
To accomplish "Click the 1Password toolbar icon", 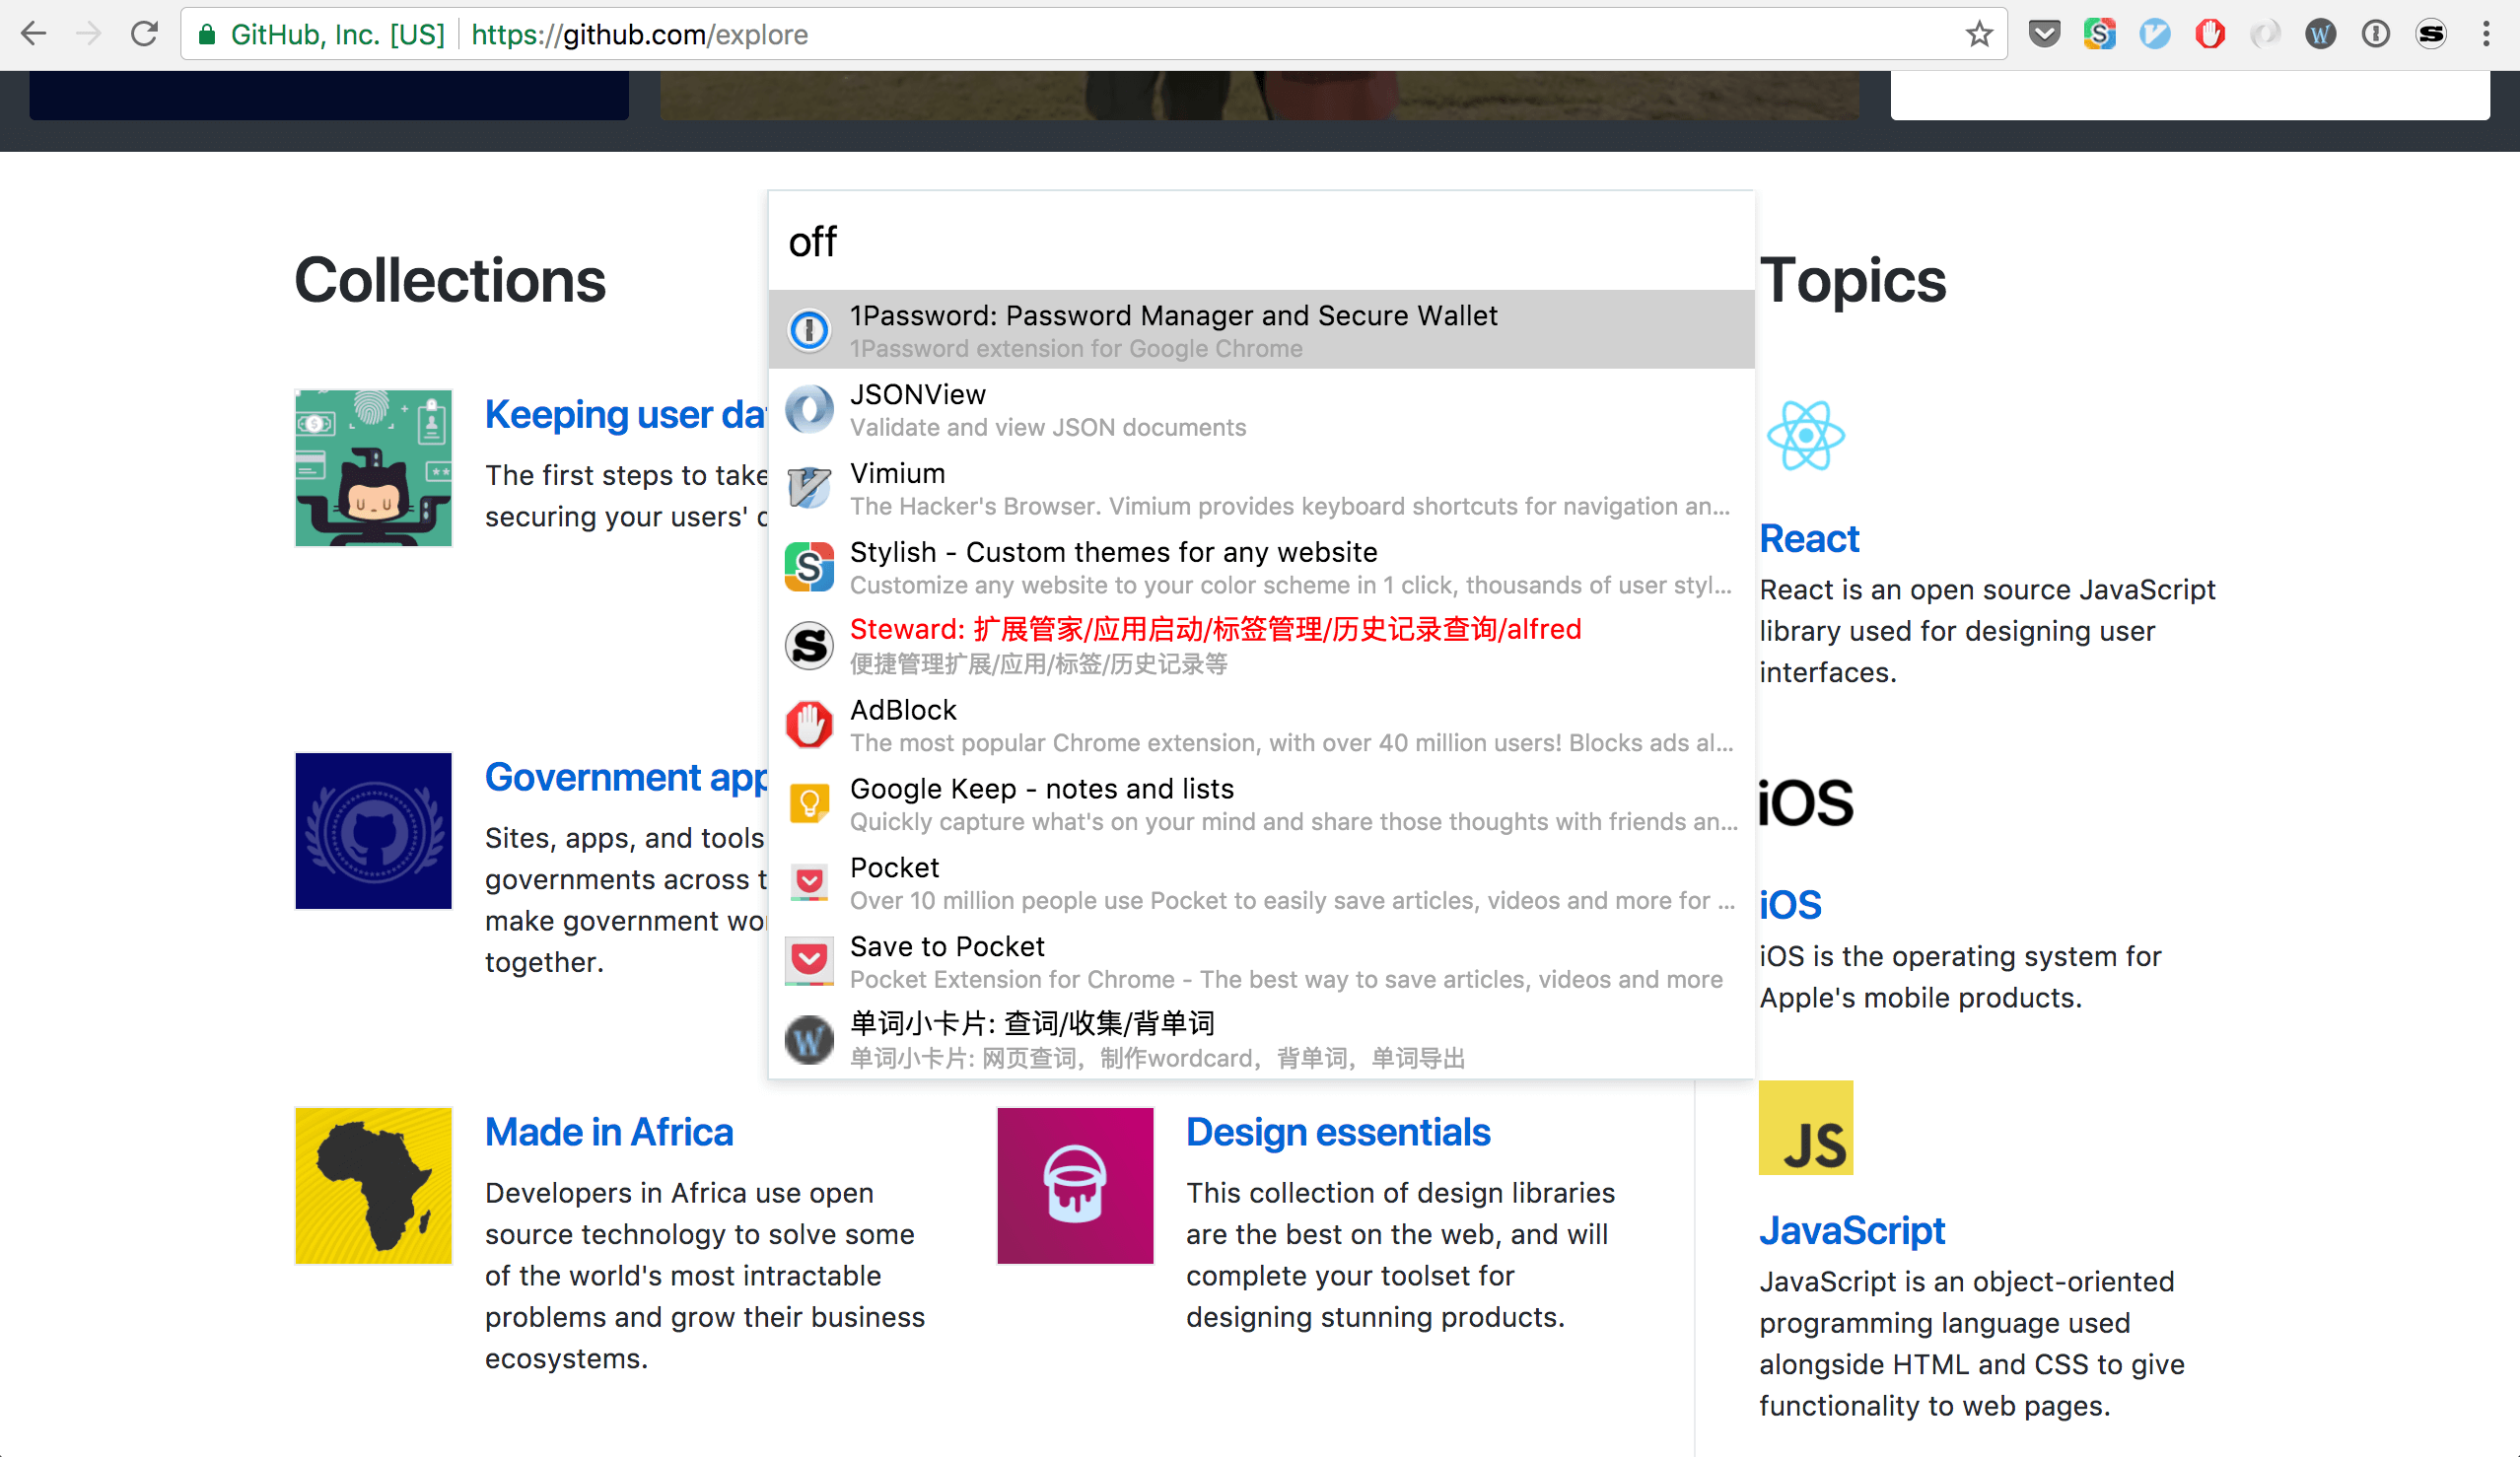I will pos(2375,34).
